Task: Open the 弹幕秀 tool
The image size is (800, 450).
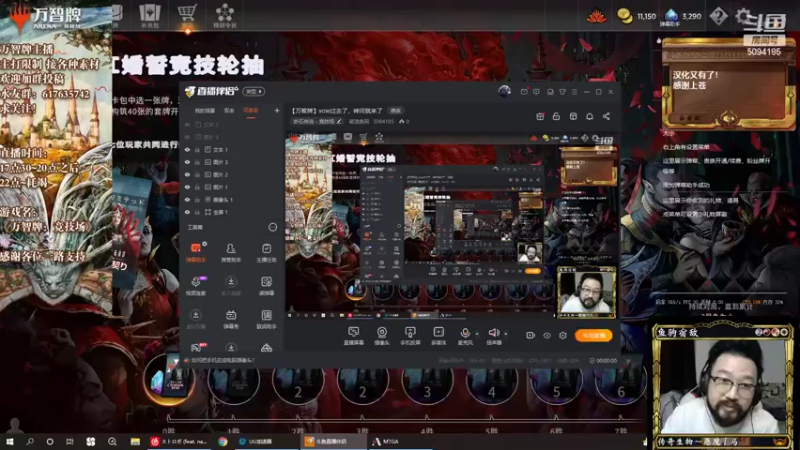Action: [x=231, y=319]
